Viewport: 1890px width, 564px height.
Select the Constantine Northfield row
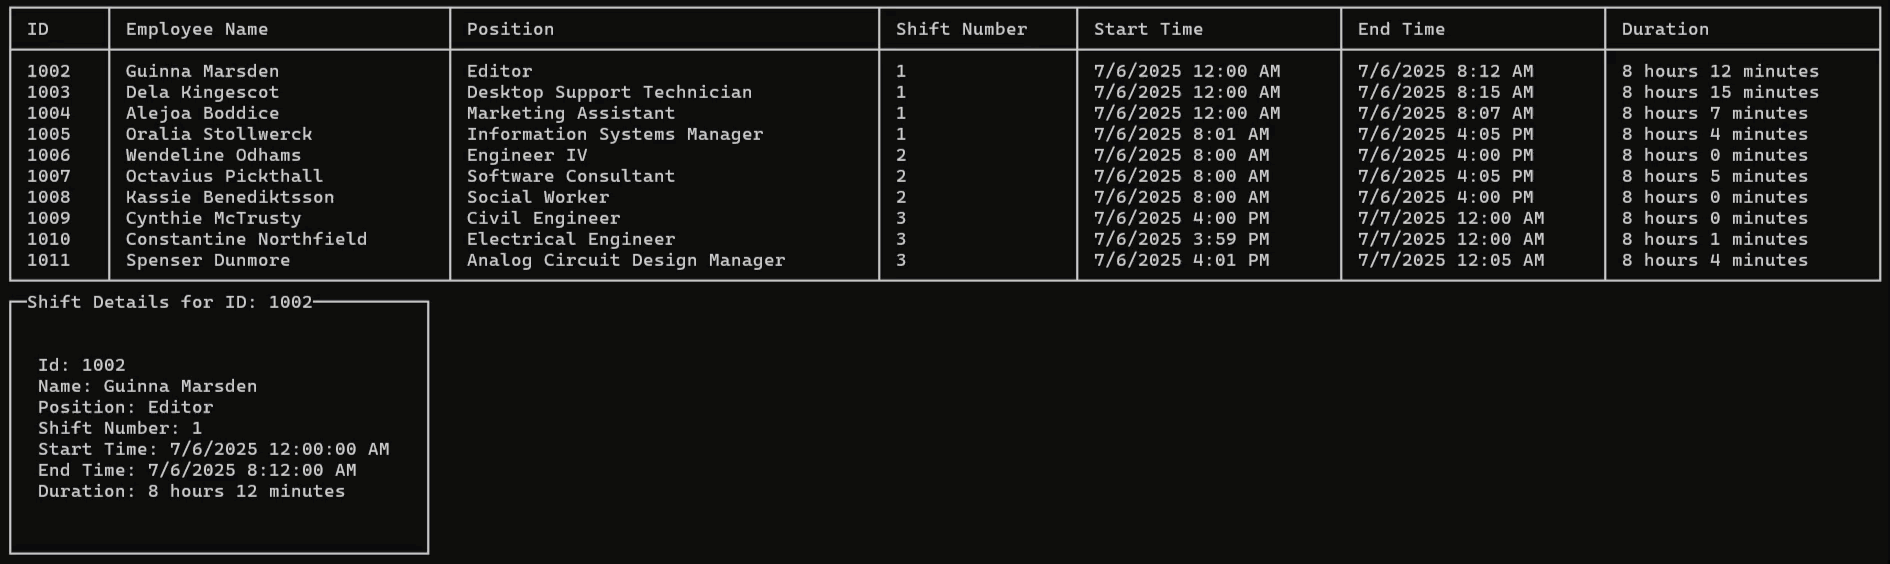click(945, 239)
